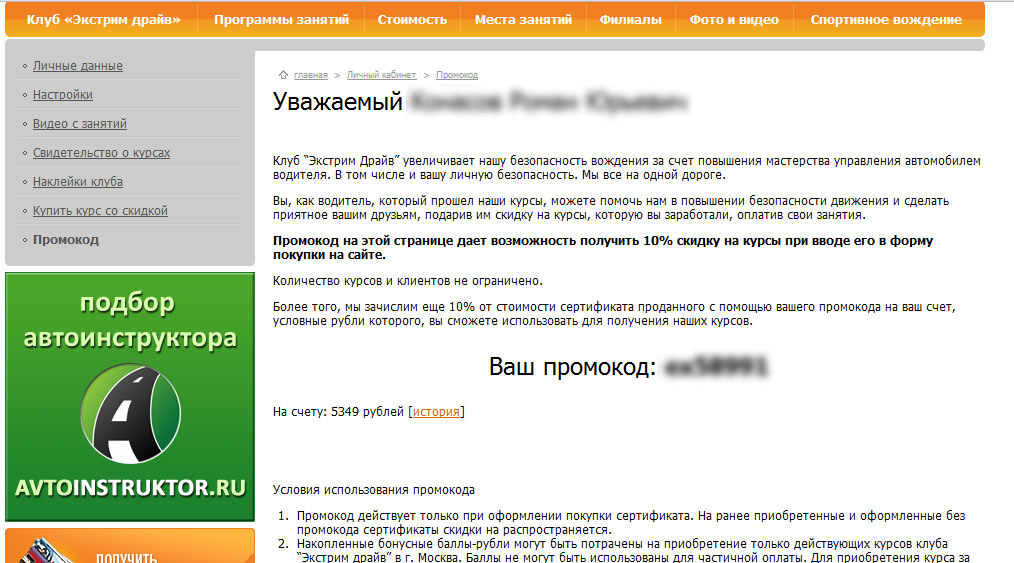
Task: Open the Клуб «Экстрим драйв» menu item
Action: [103, 20]
